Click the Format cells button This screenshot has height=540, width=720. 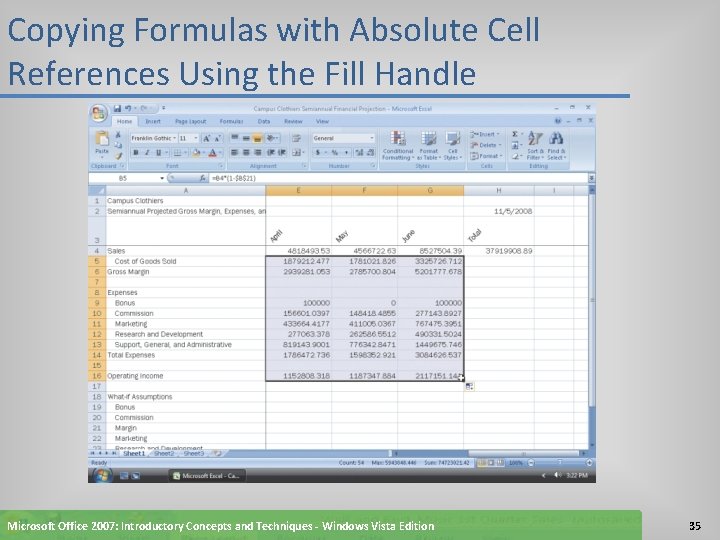486,156
